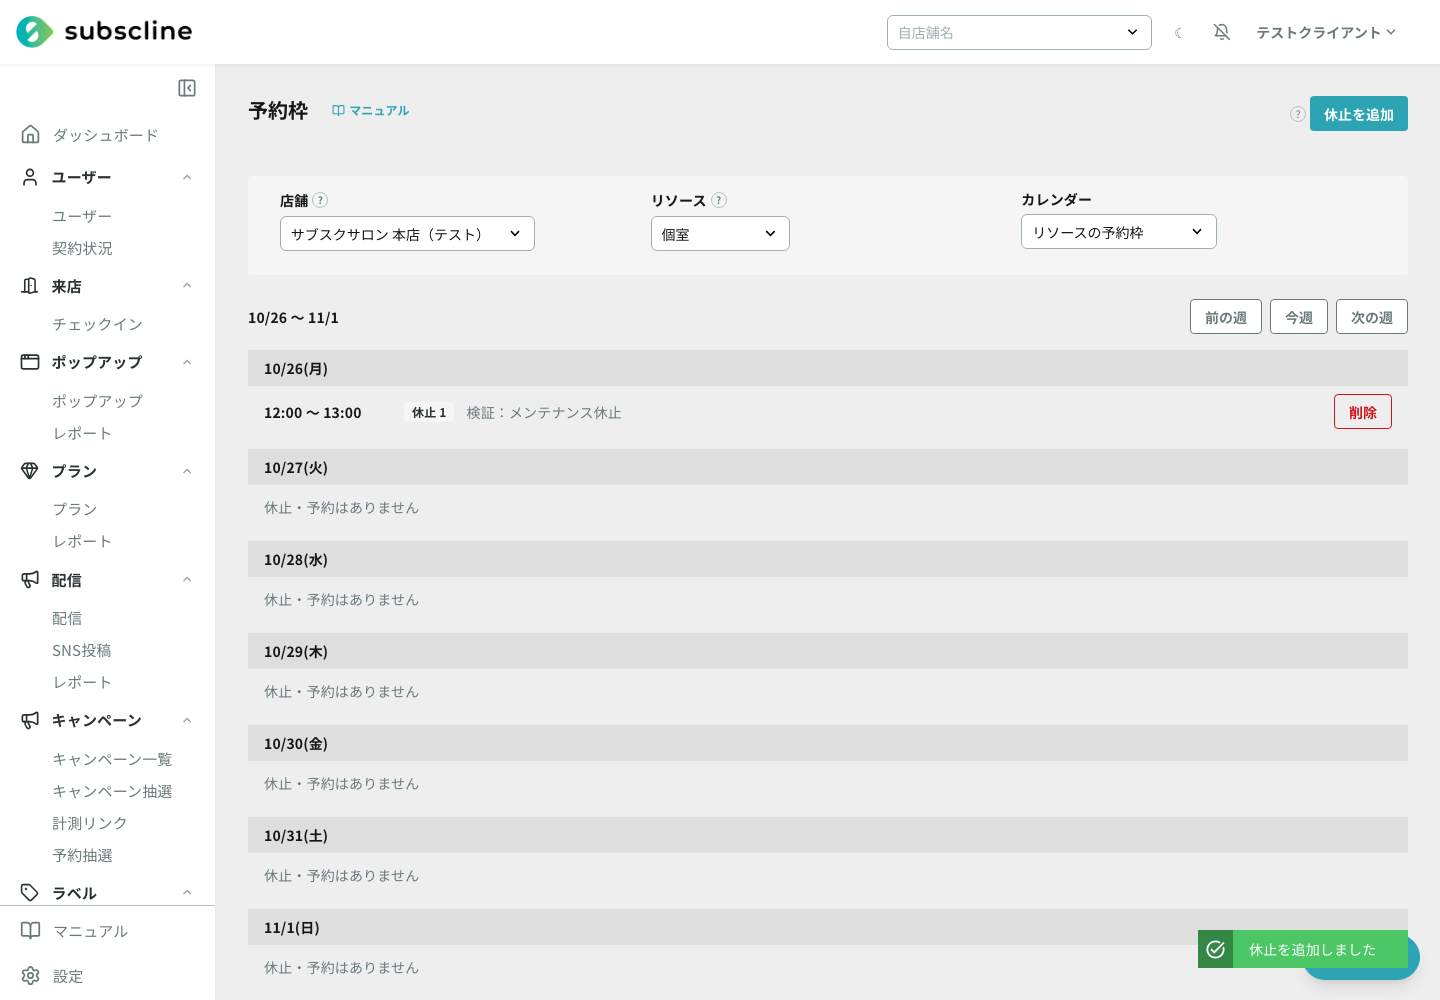Click the 配信 megaphone icon

pos(30,580)
